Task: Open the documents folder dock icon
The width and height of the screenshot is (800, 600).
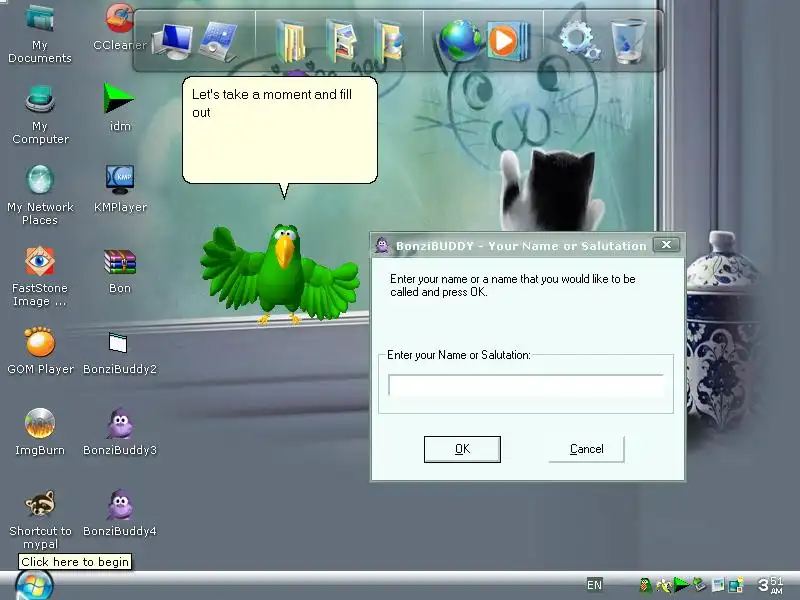Action: coord(291,41)
